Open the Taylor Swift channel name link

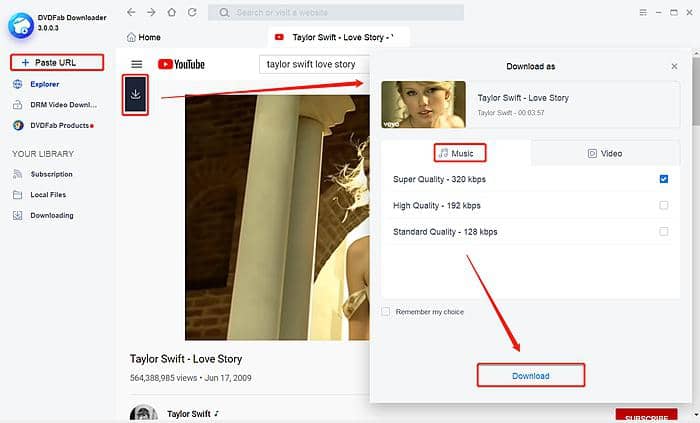pos(189,414)
